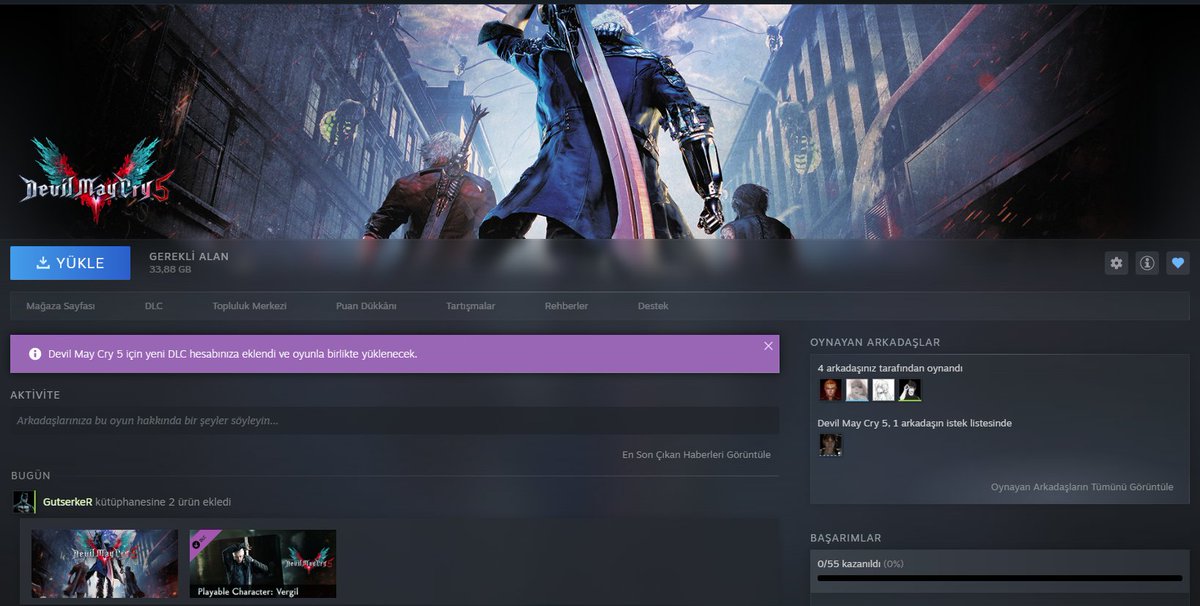Viewport: 1200px width, 606px height.
Task: Click the activity comment input field
Action: tap(394, 420)
